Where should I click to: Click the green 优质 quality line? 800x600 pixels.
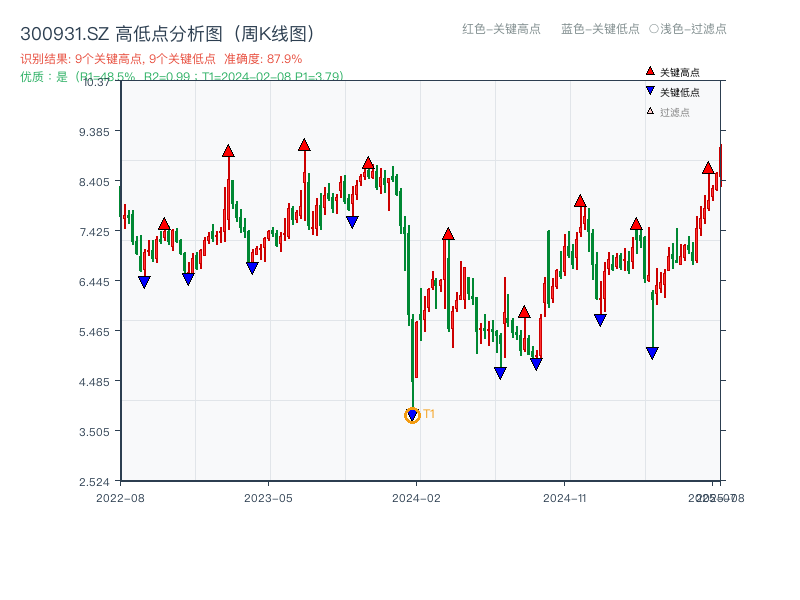(x=182, y=77)
